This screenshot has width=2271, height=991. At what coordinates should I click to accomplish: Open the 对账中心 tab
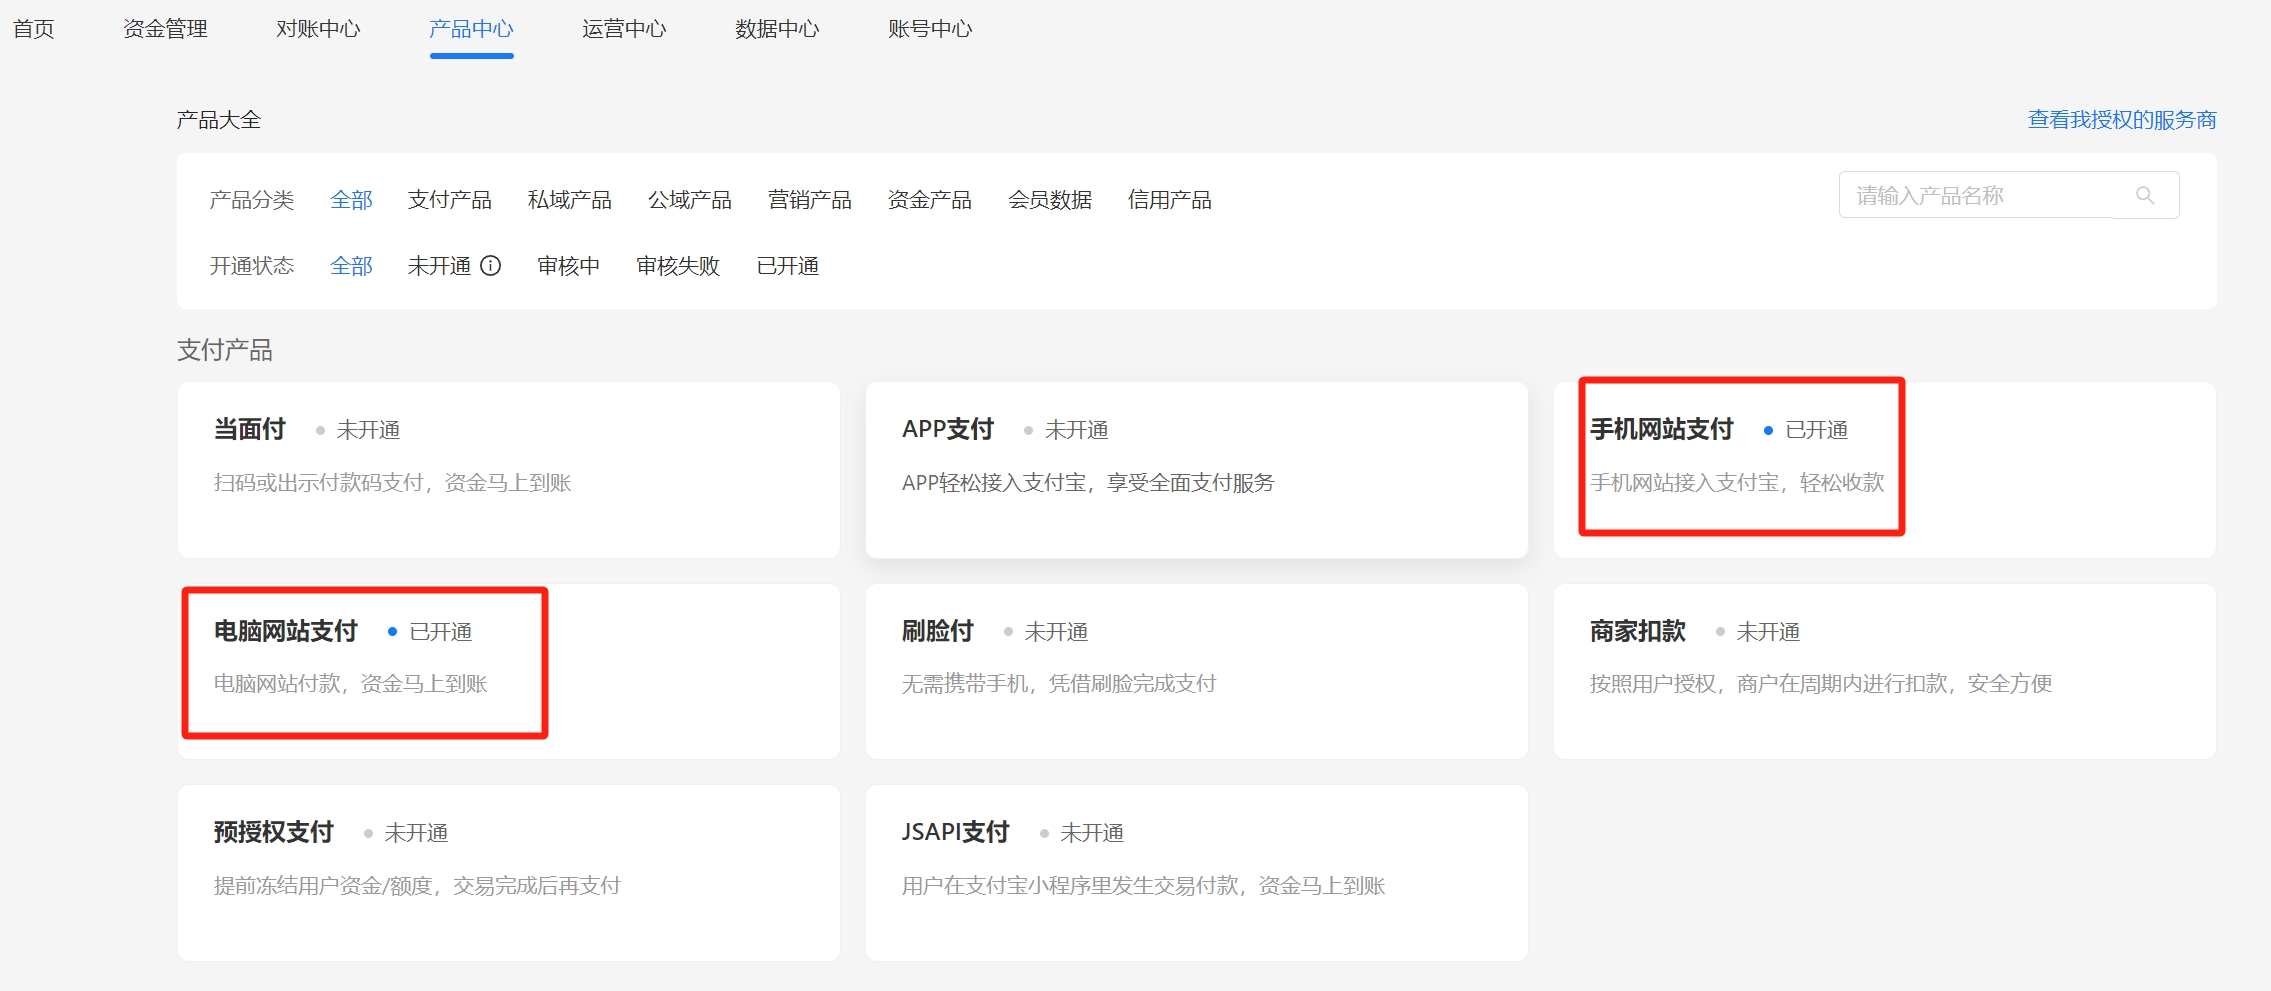(x=318, y=29)
